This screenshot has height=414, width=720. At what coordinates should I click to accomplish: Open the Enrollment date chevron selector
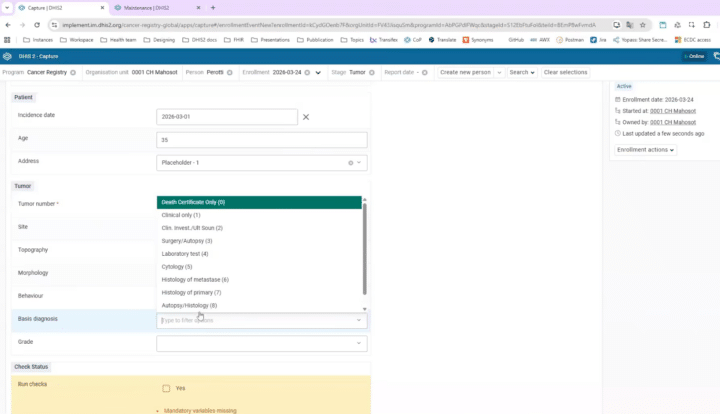click(318, 73)
